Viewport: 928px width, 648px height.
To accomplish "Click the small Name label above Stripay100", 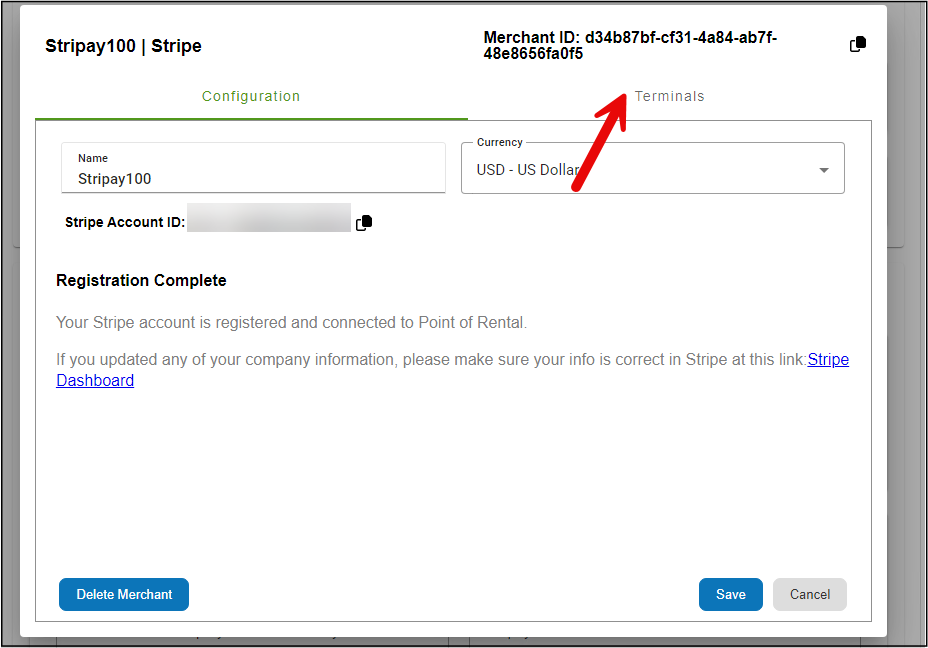I will coord(93,158).
